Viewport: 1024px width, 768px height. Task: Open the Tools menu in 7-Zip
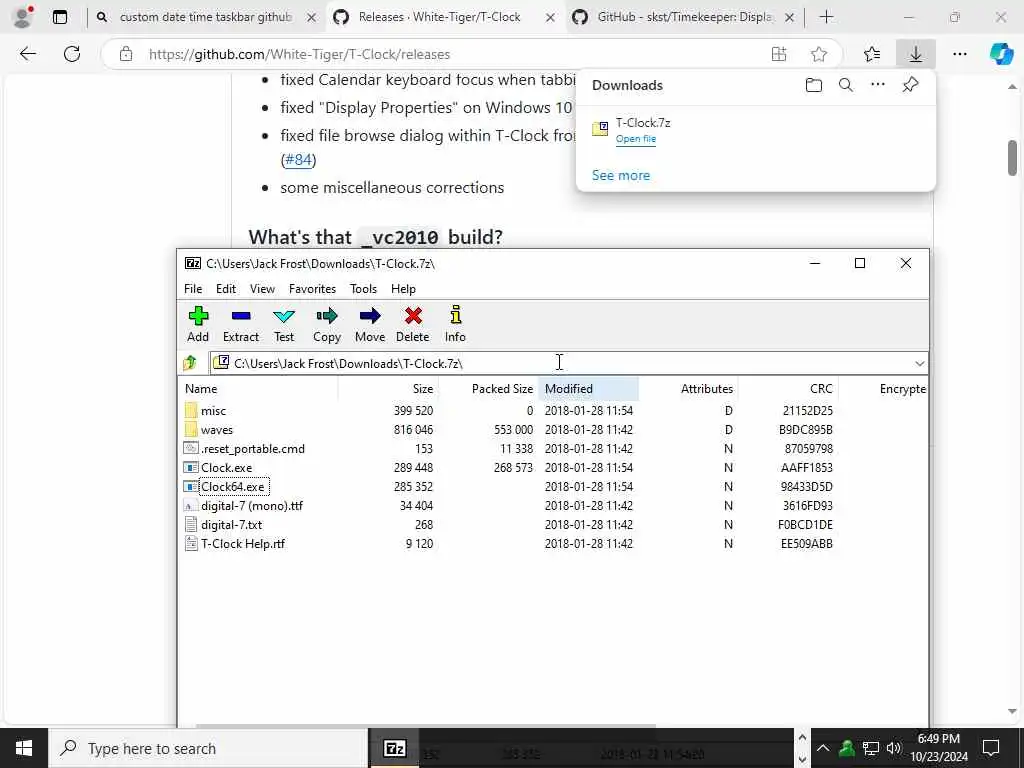pyautogui.click(x=363, y=289)
